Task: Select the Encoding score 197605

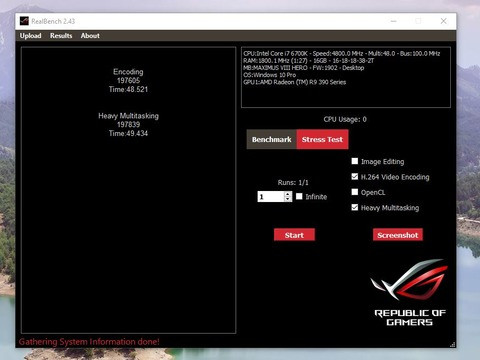Action: click(128, 80)
